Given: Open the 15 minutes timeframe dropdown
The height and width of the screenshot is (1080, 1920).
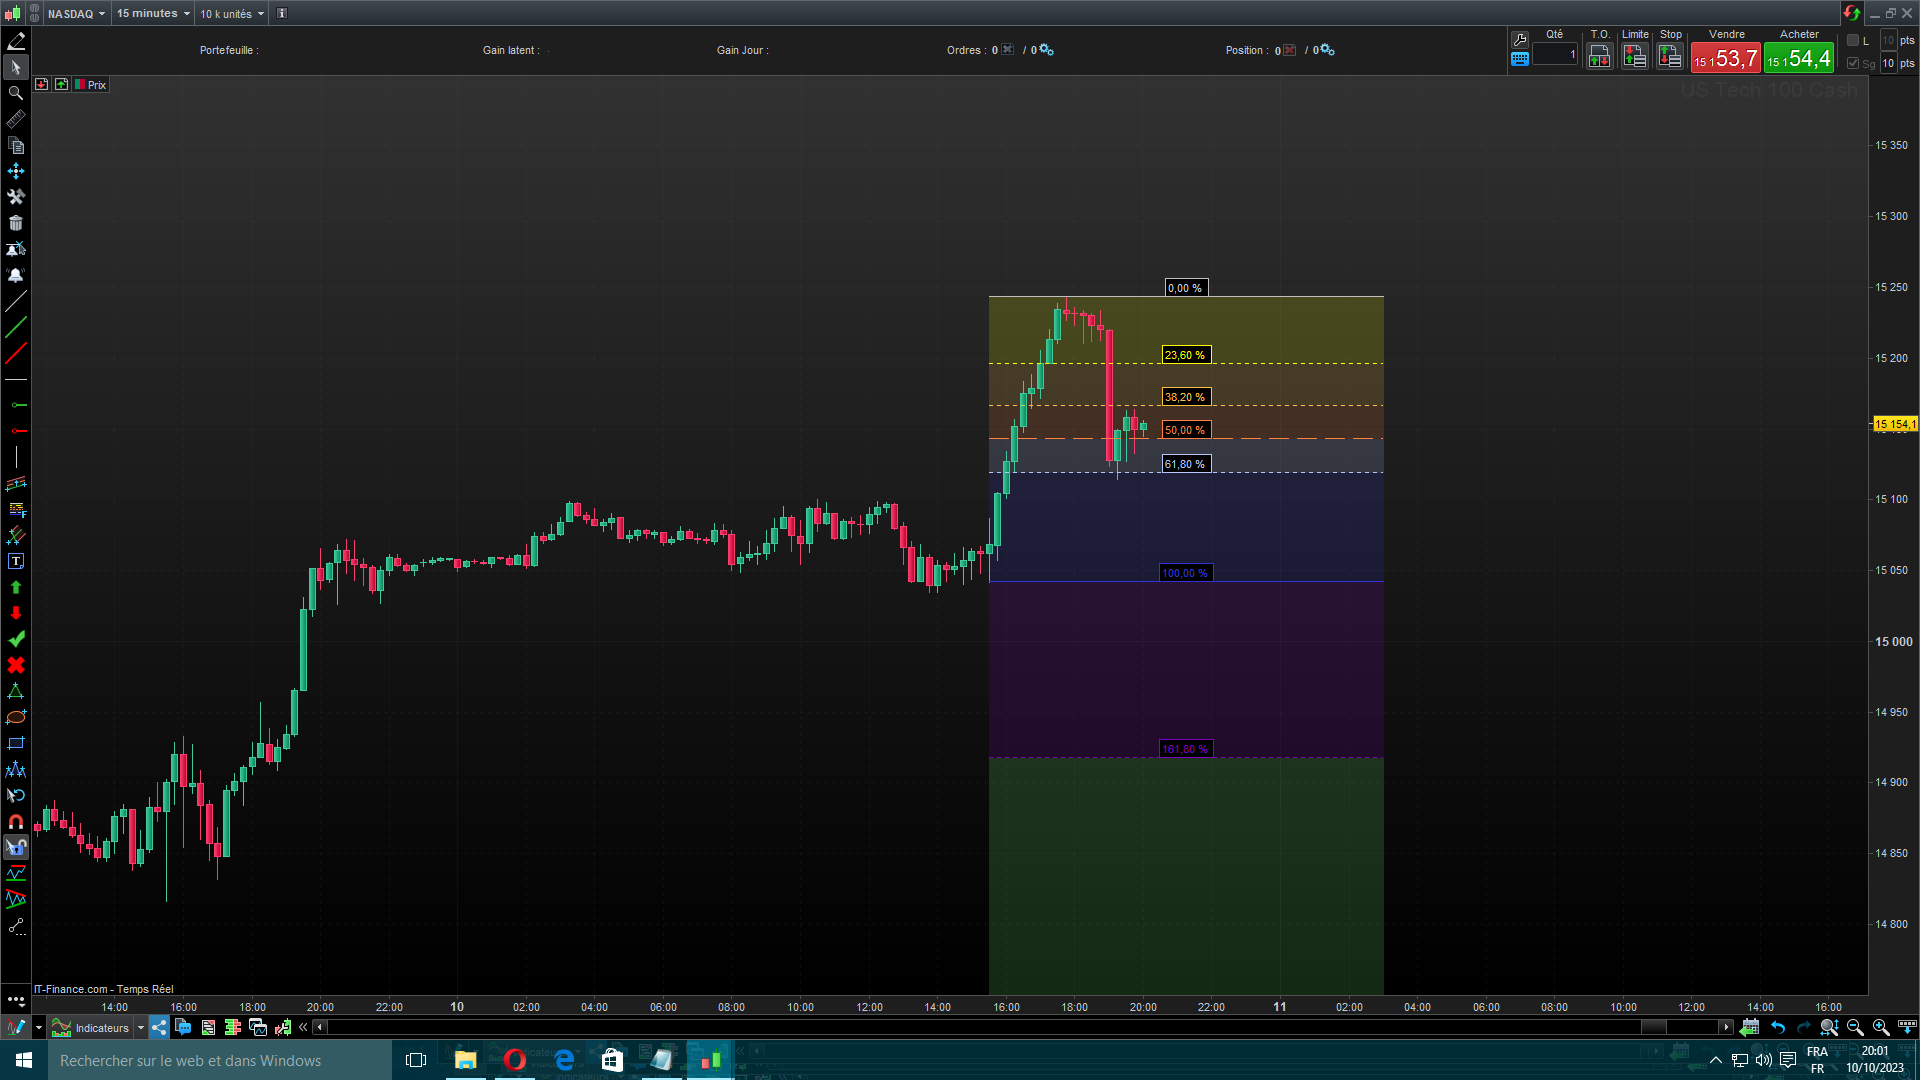Looking at the screenshot, I should [153, 13].
